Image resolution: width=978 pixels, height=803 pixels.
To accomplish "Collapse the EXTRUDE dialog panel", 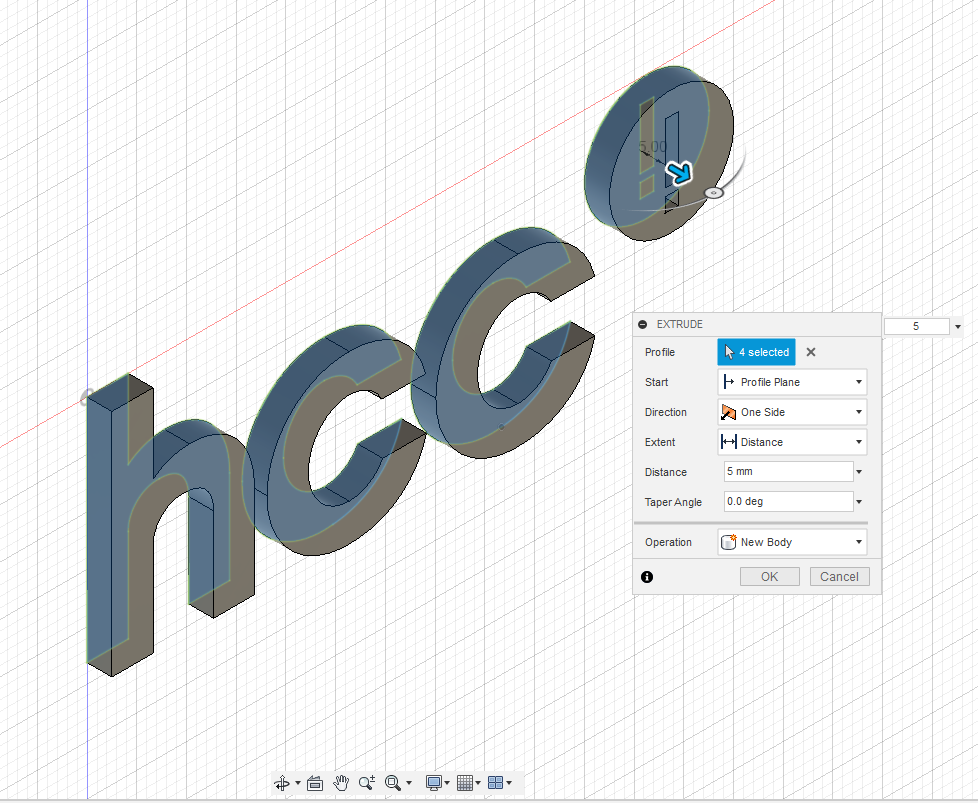I will (x=643, y=324).
